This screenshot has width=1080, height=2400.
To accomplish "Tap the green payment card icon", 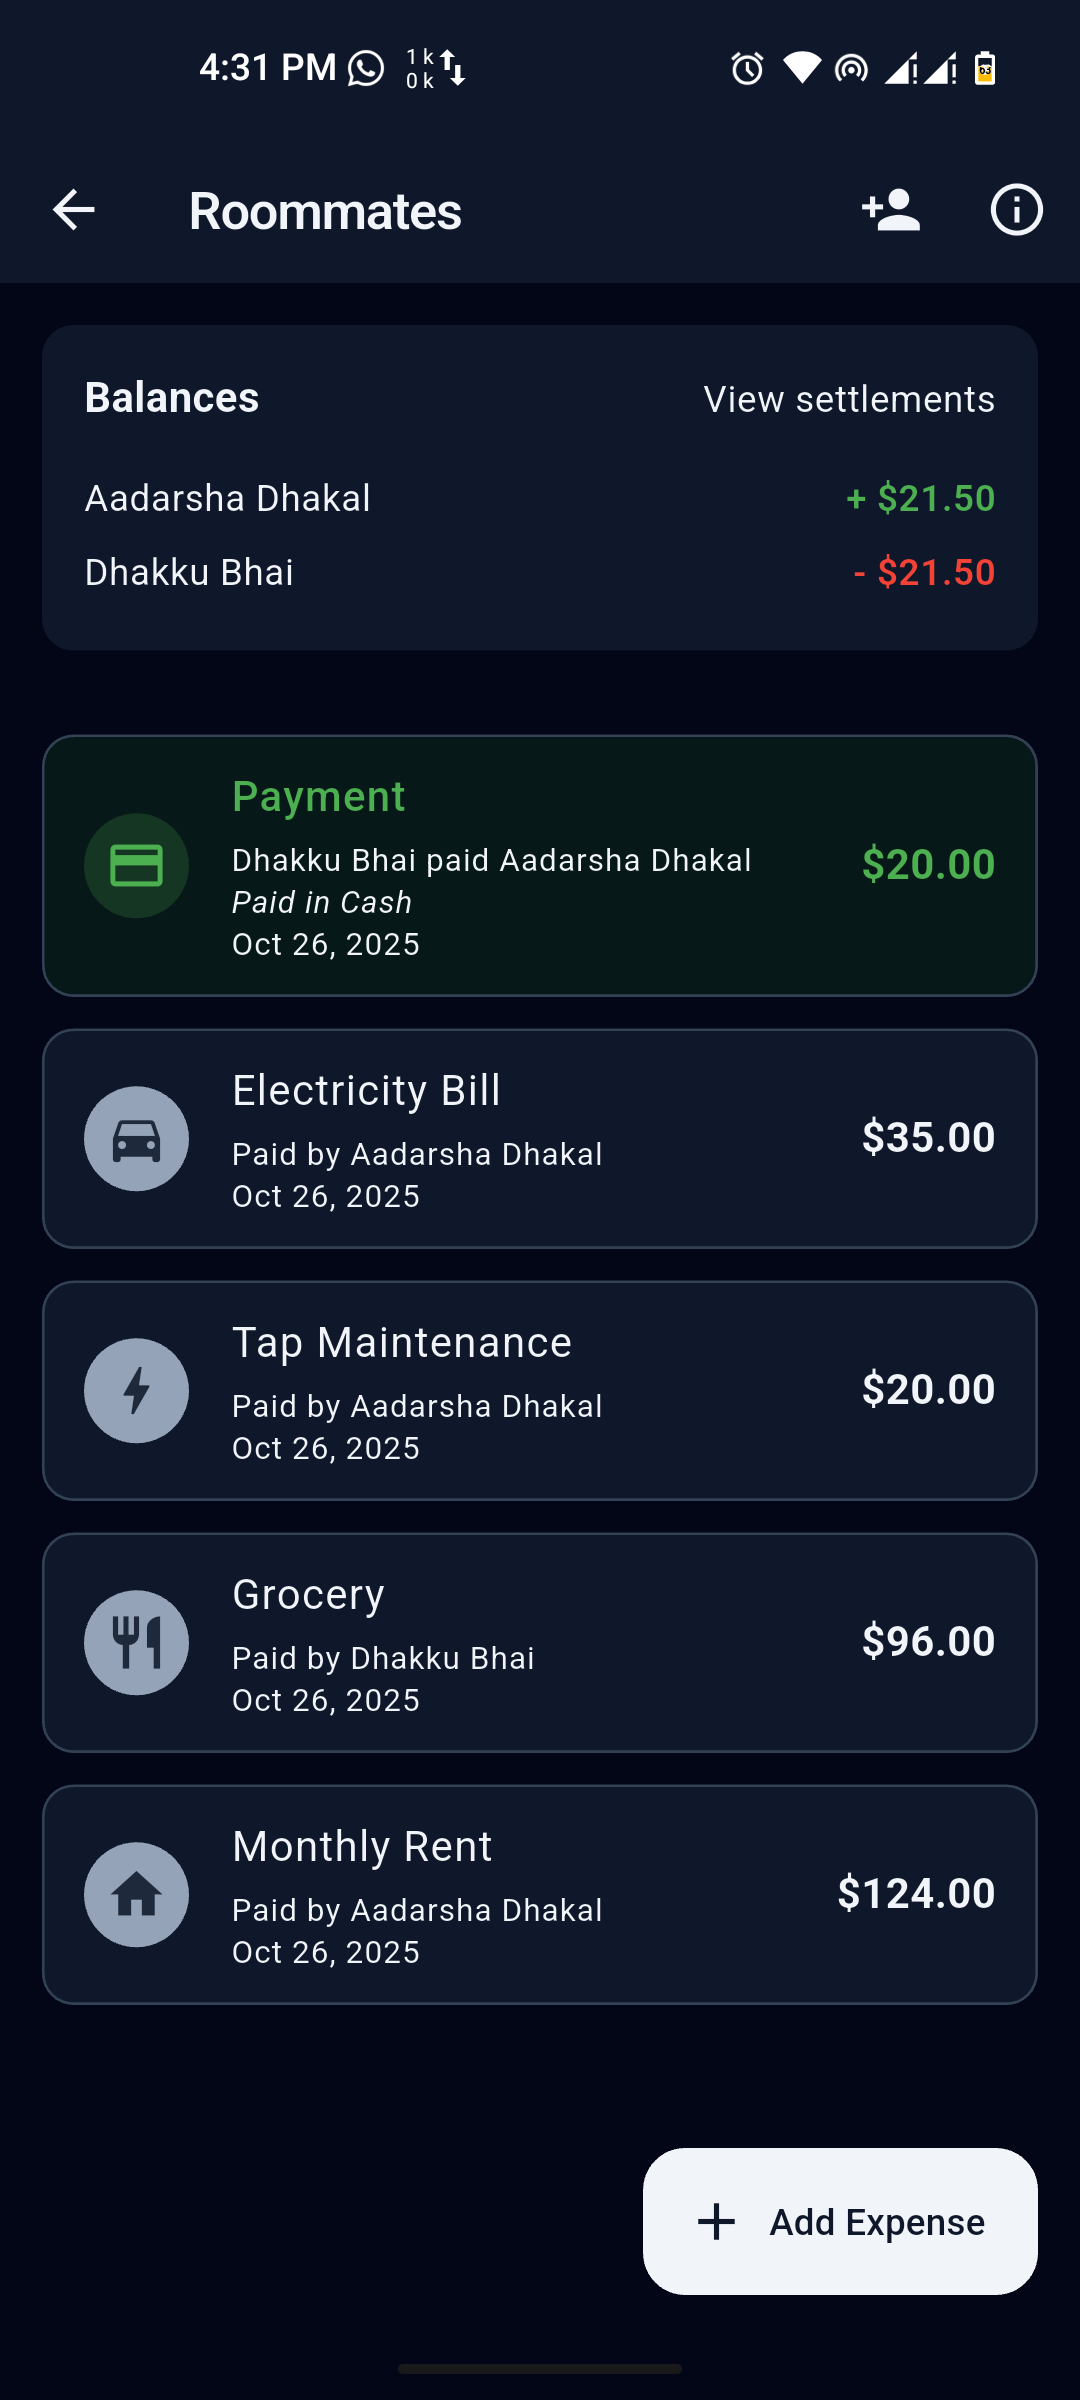I will 137,866.
